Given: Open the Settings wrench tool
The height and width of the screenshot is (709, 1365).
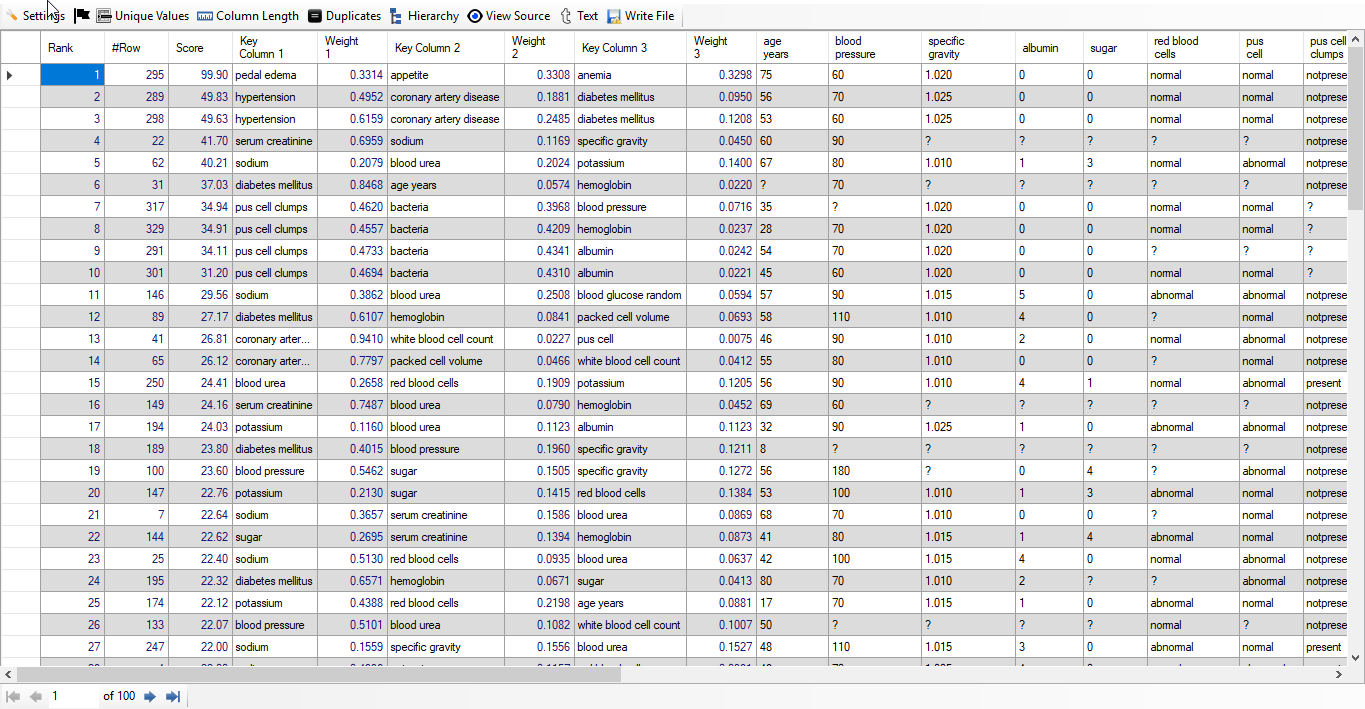Looking at the screenshot, I should 34,16.
